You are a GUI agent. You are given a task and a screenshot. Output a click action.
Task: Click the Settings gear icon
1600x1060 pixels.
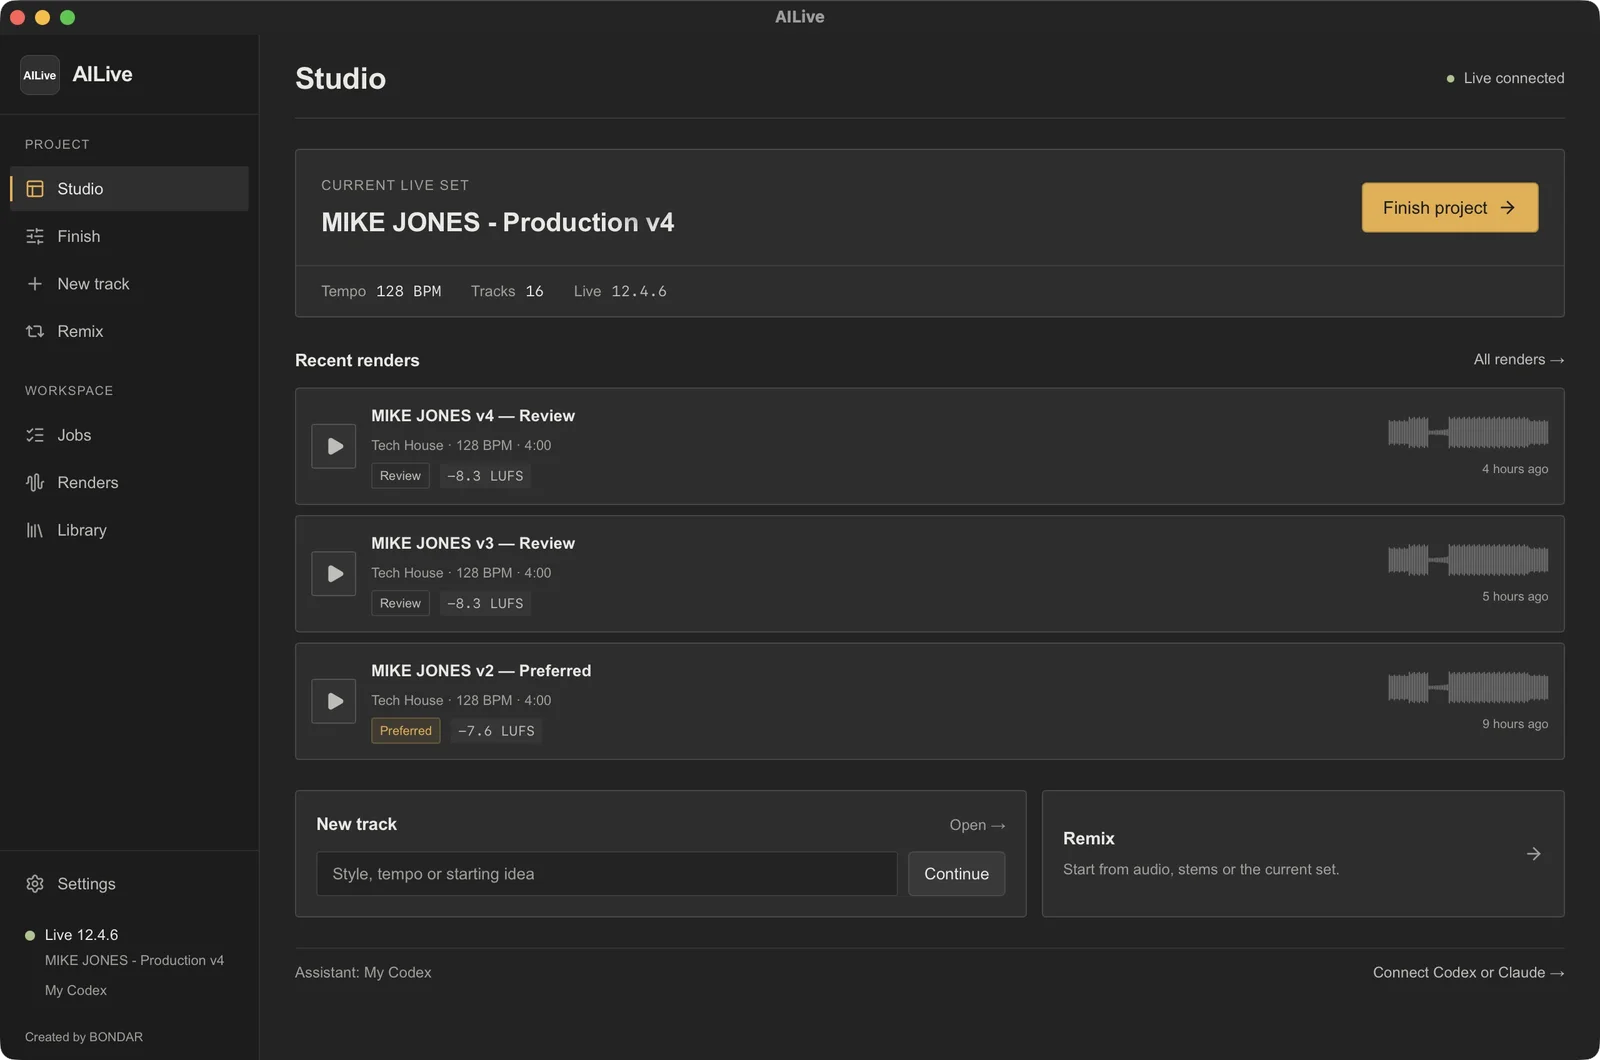[x=35, y=884]
